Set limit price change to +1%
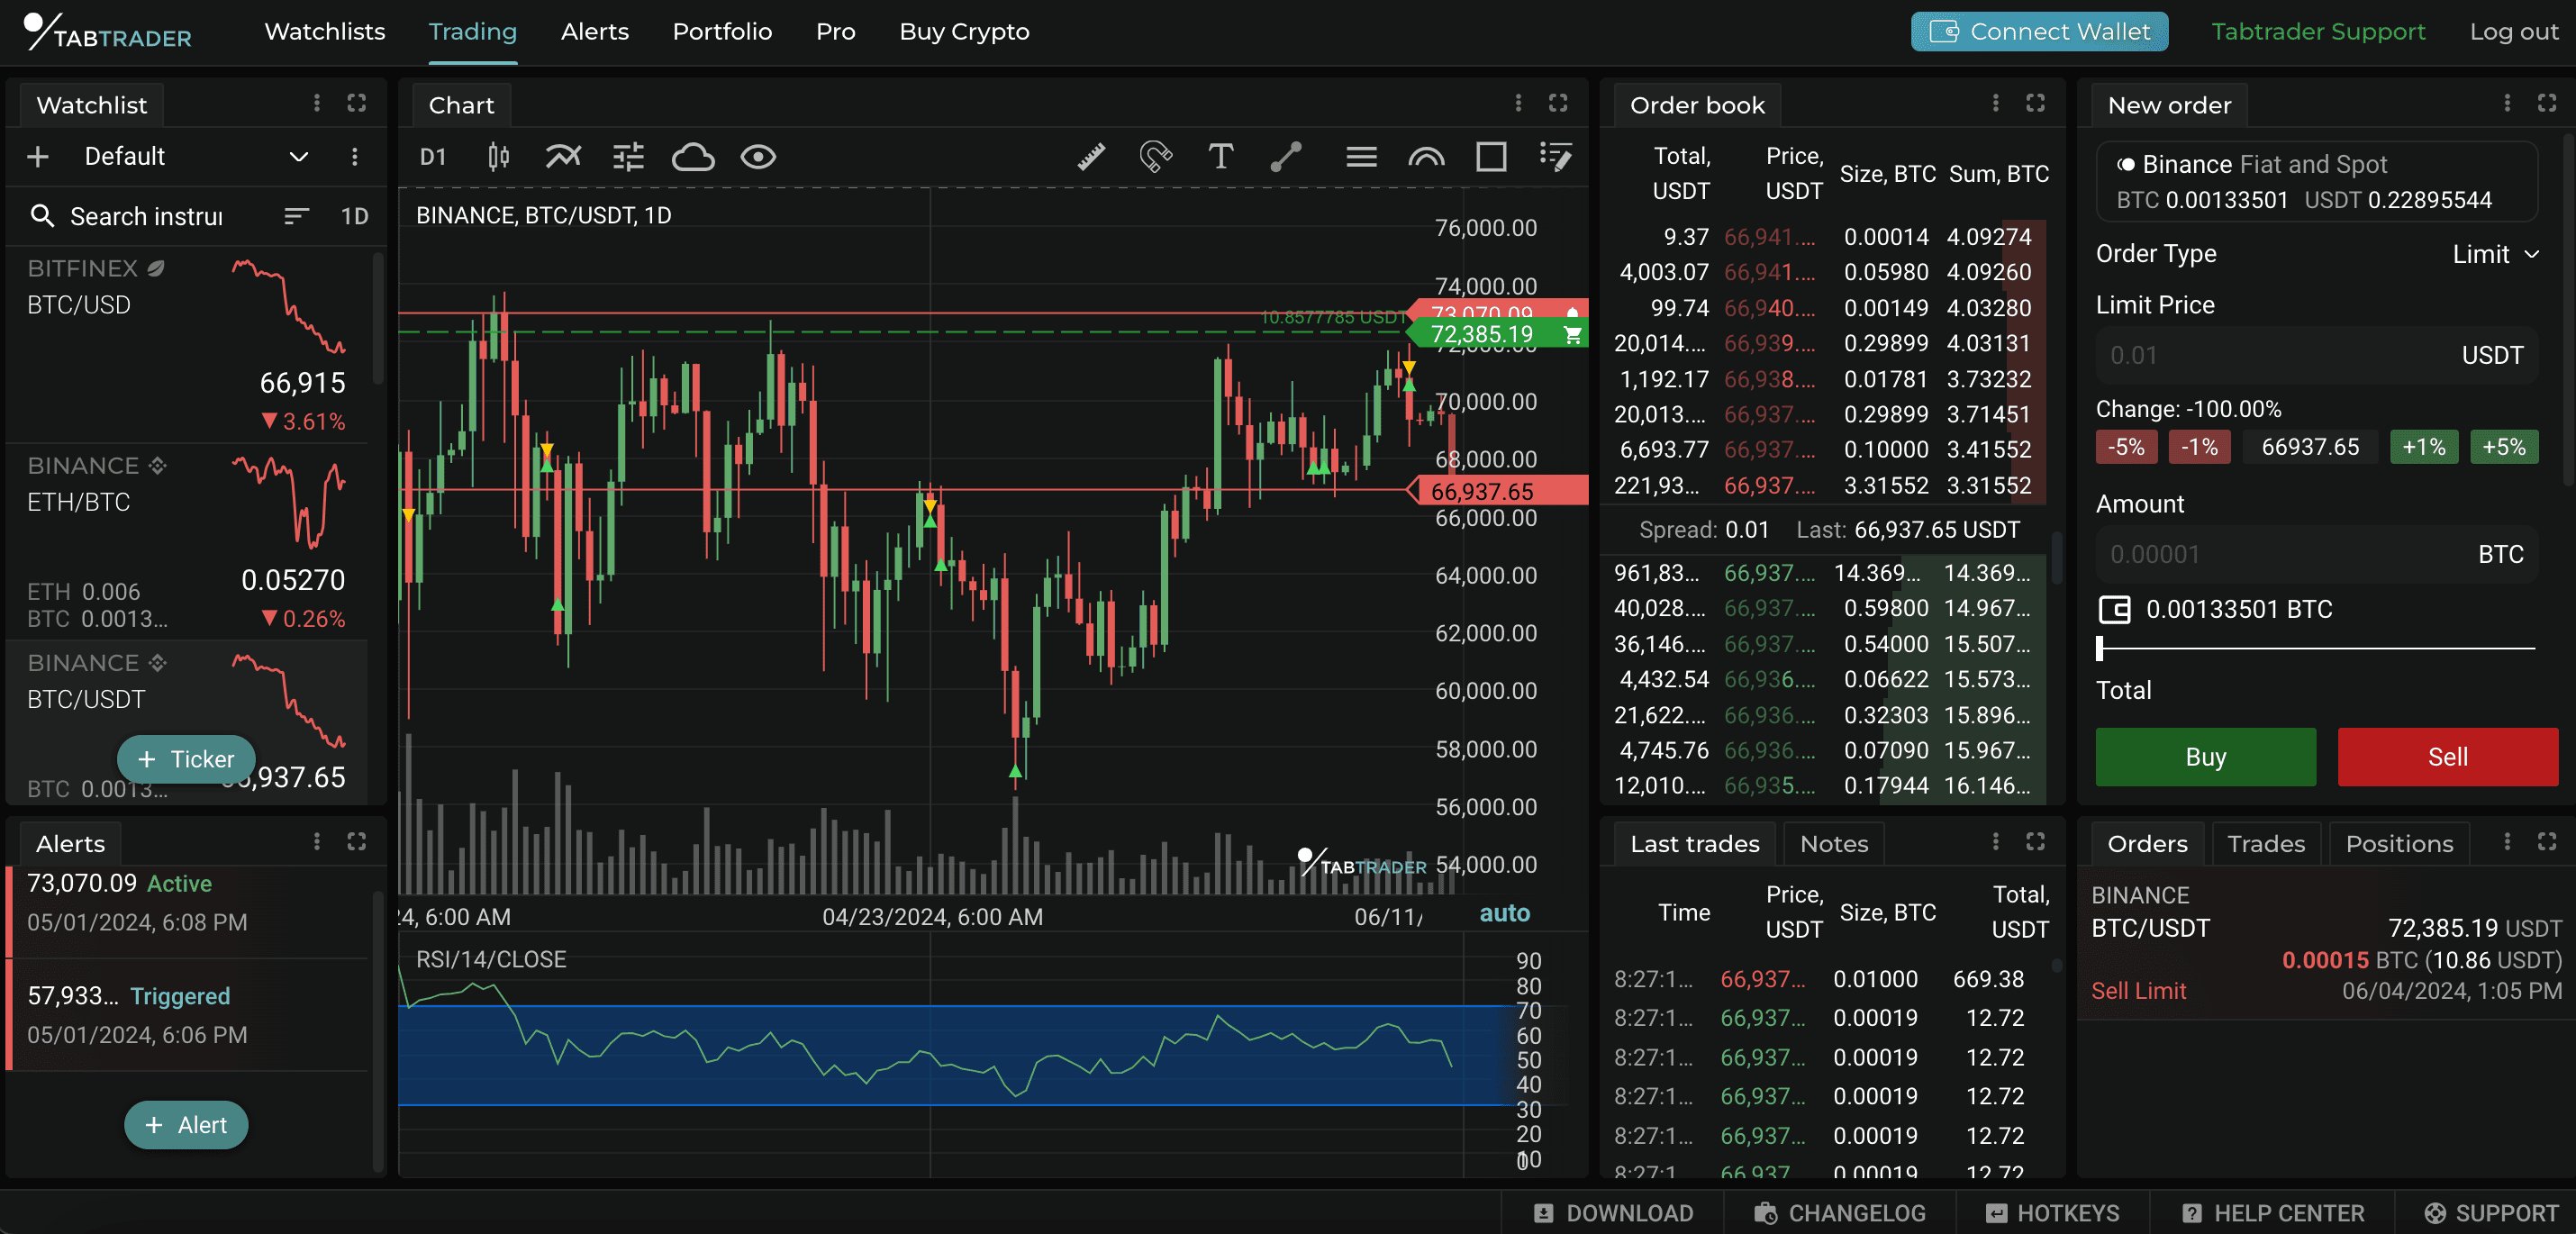The width and height of the screenshot is (2576, 1234). pos(2423,447)
